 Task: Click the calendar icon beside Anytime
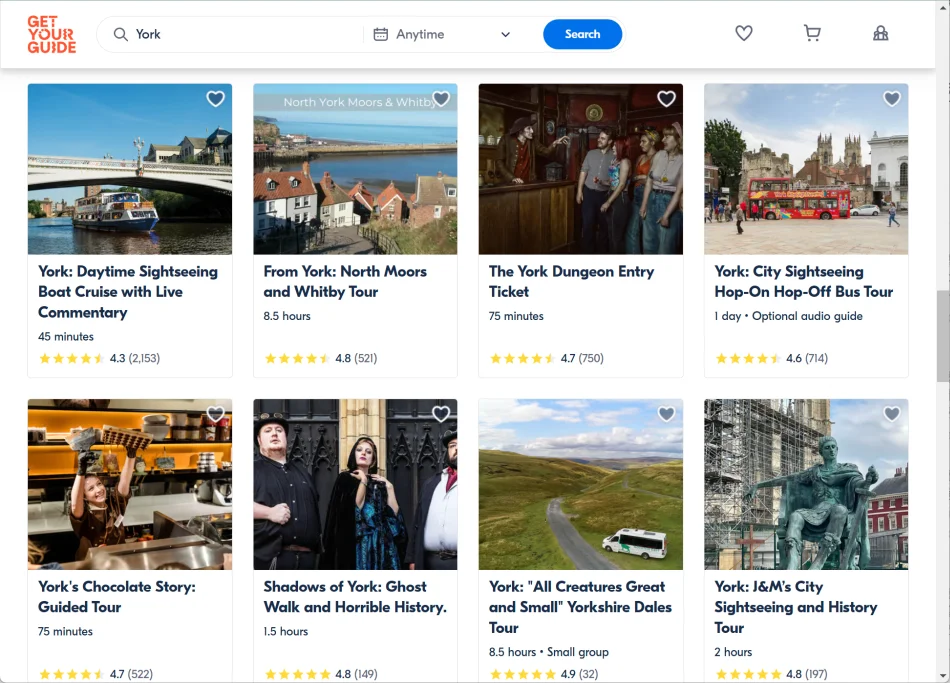coord(380,35)
